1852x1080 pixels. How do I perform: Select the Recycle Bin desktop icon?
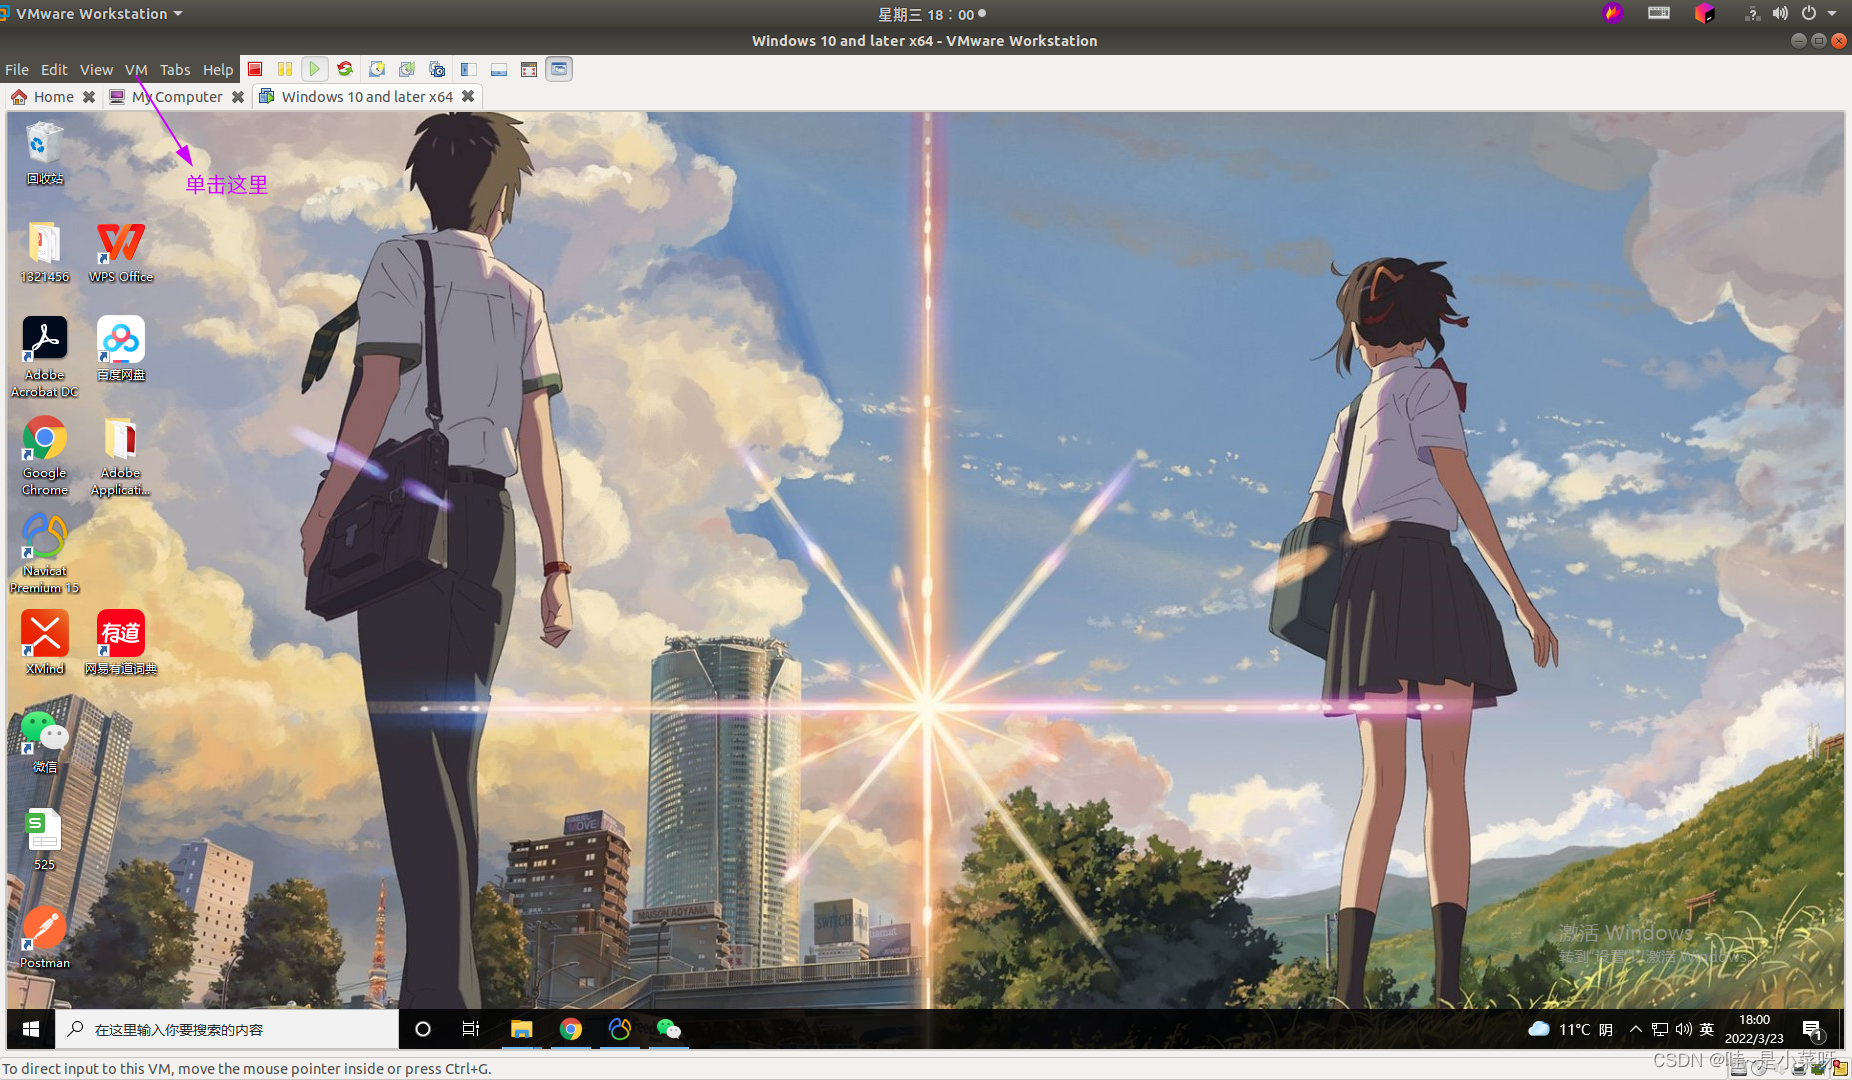[x=44, y=153]
